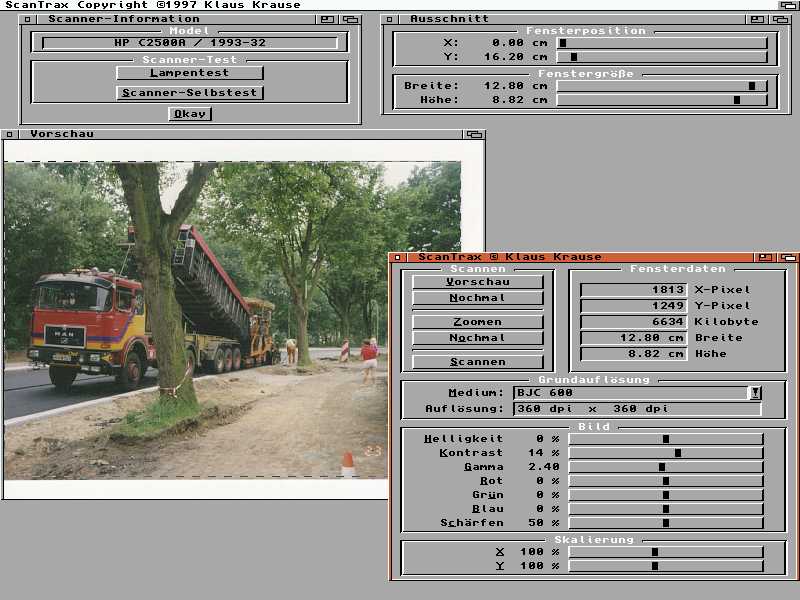Close gadget of the Vorschau window
This screenshot has width=800, height=600.
click(9, 134)
